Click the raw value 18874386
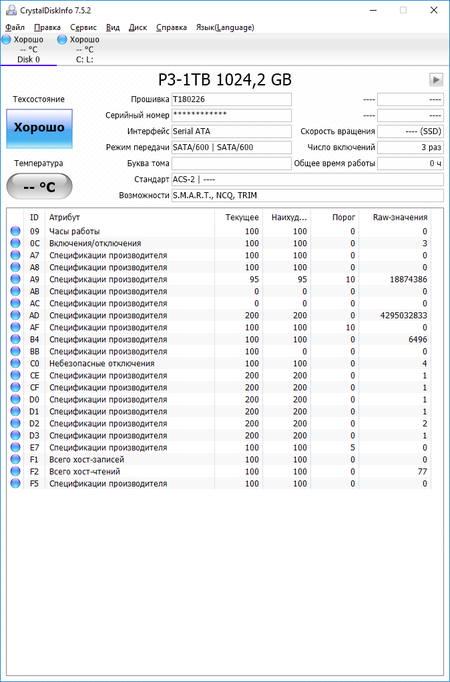450x682 pixels. pyautogui.click(x=408, y=279)
